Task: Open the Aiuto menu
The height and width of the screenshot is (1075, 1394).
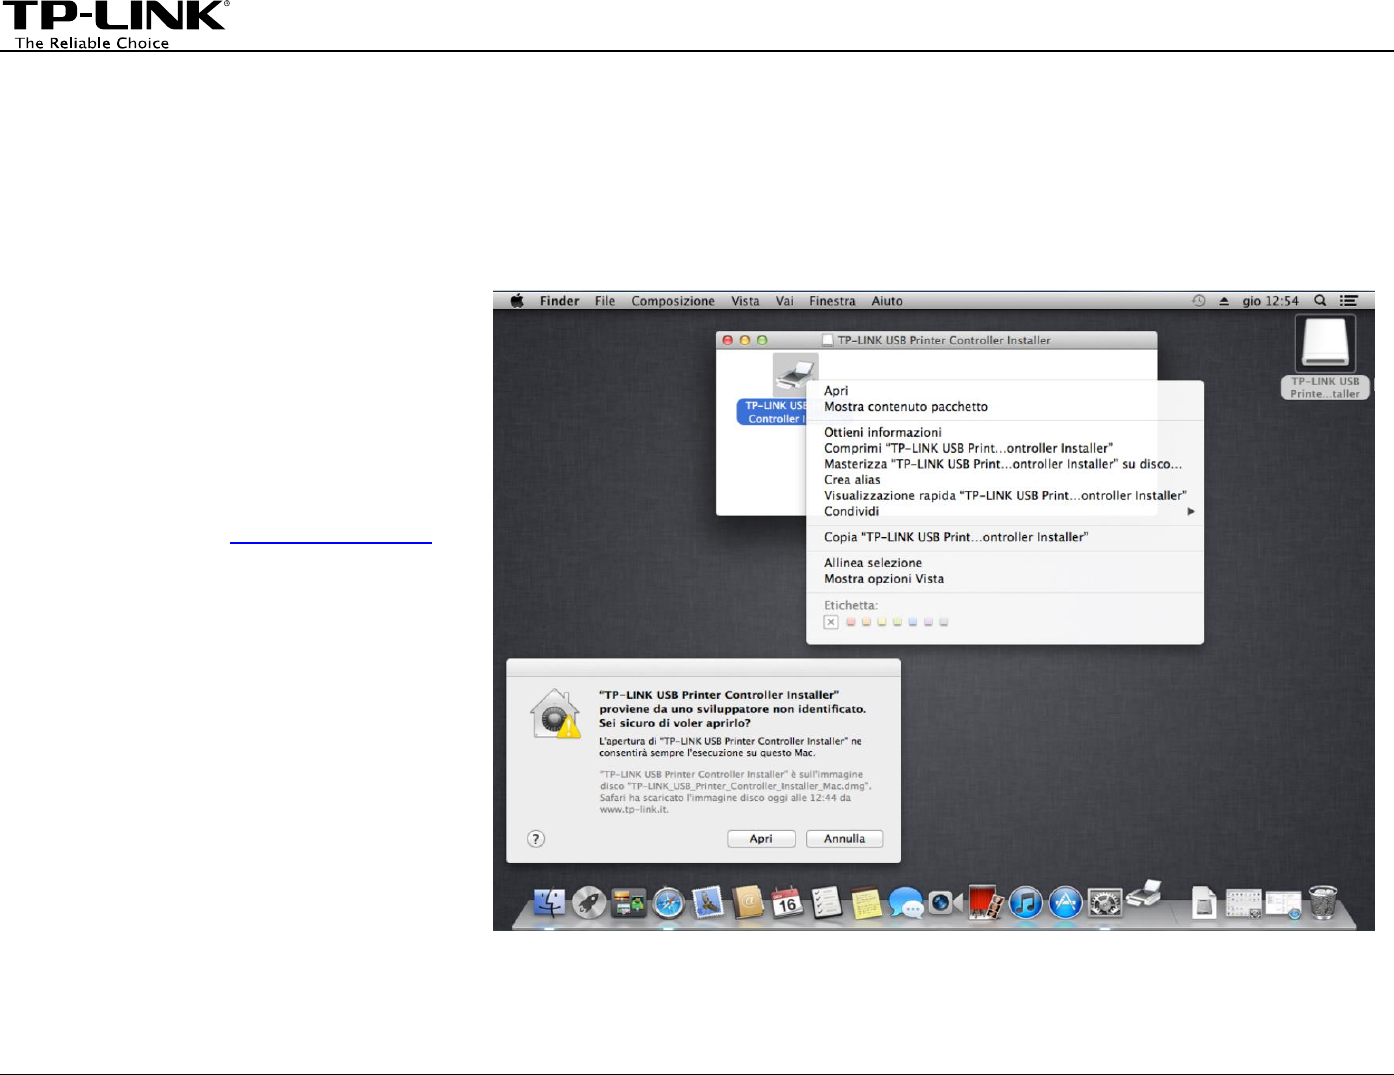Action: point(887,300)
